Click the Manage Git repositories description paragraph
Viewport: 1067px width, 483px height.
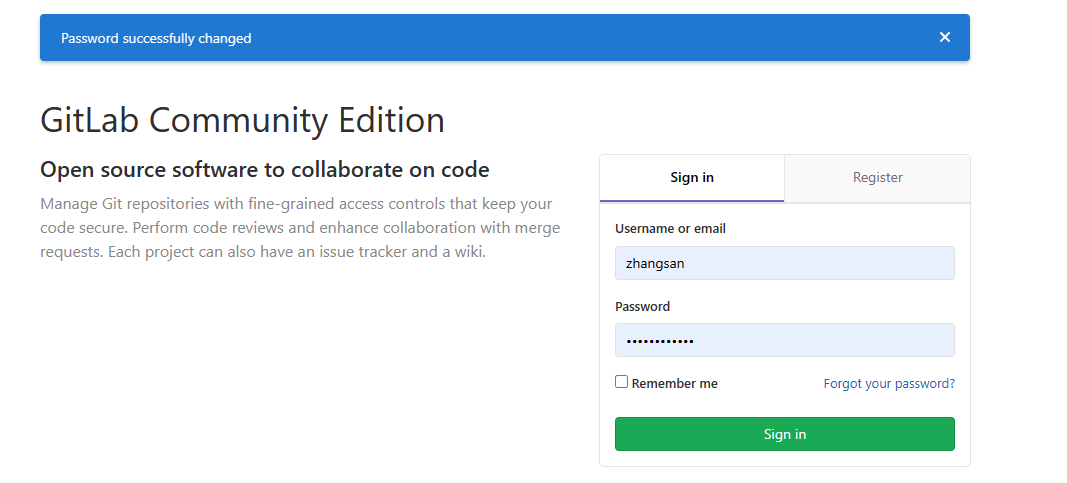300,228
